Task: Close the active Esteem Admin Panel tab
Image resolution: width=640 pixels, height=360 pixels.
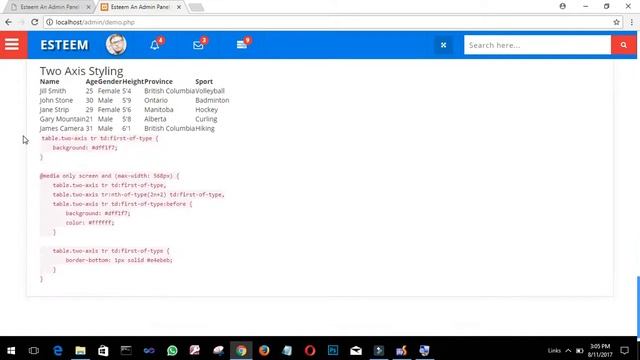Action: 178,7
